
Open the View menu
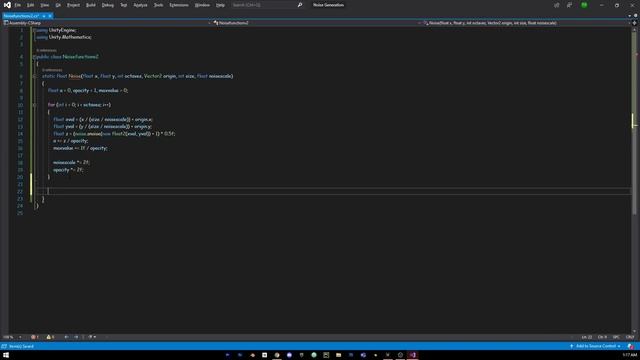pos(44,5)
